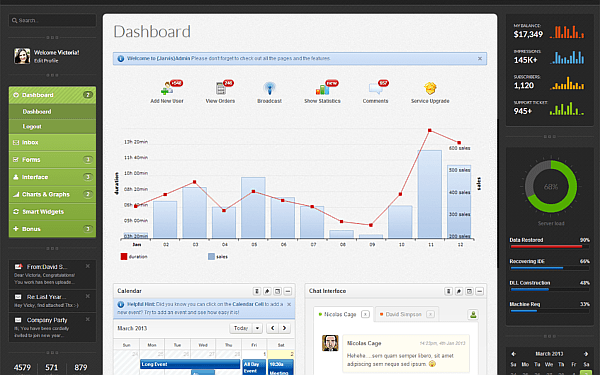The width and height of the screenshot is (600, 375).
Task: Open the Show Statistics shortcut icon
Action: pos(322,89)
